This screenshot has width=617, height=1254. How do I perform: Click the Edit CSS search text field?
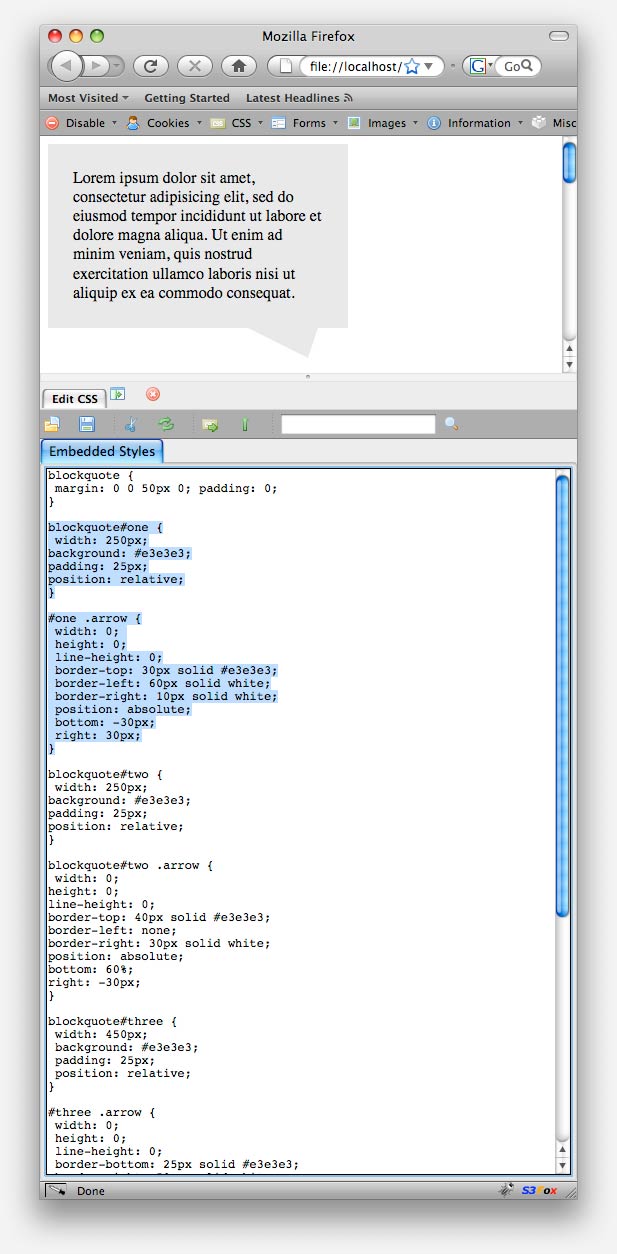click(x=358, y=425)
